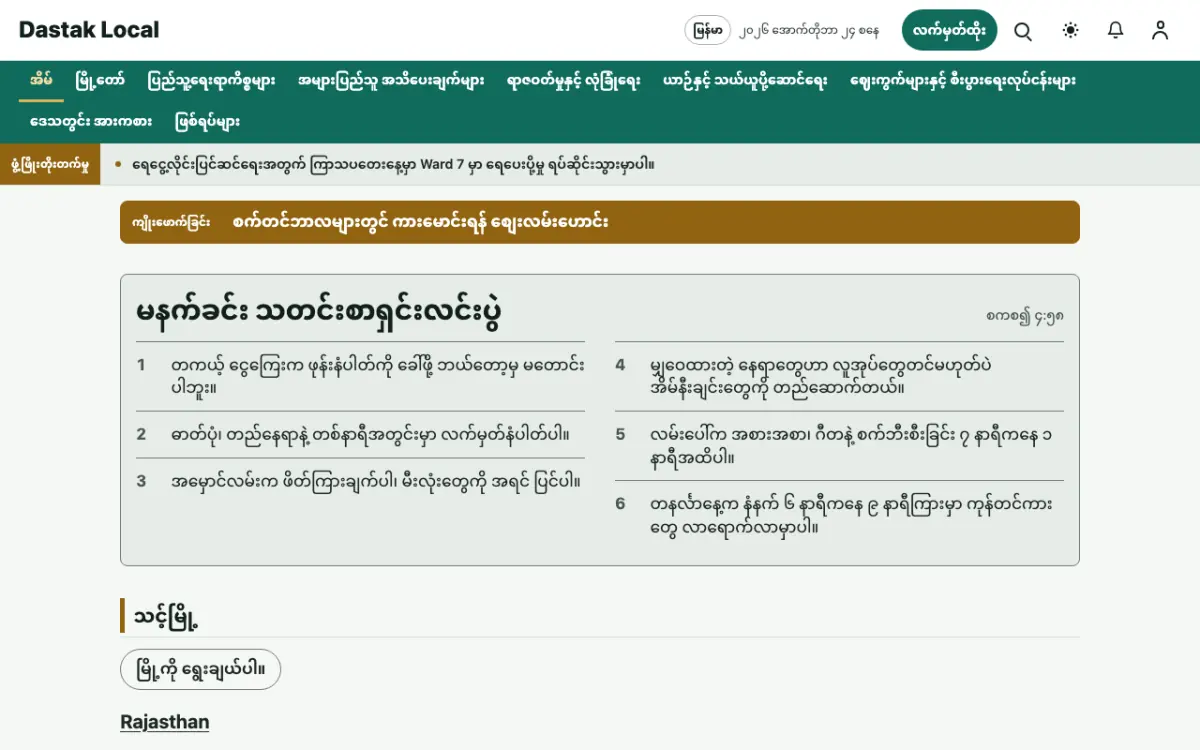Select the အိမ် home tab
Image resolution: width=1200 pixels, height=750 pixels.
(x=41, y=81)
